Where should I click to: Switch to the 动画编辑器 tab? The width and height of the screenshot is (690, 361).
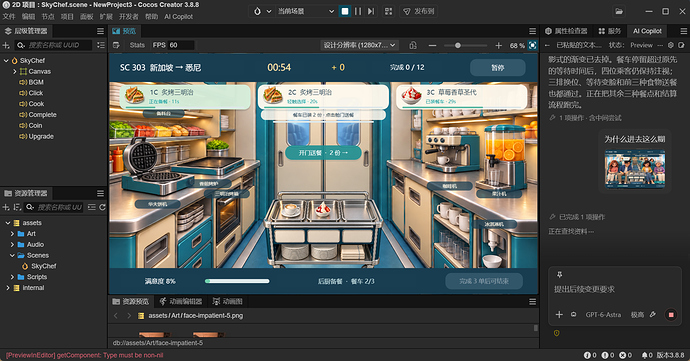(x=180, y=302)
